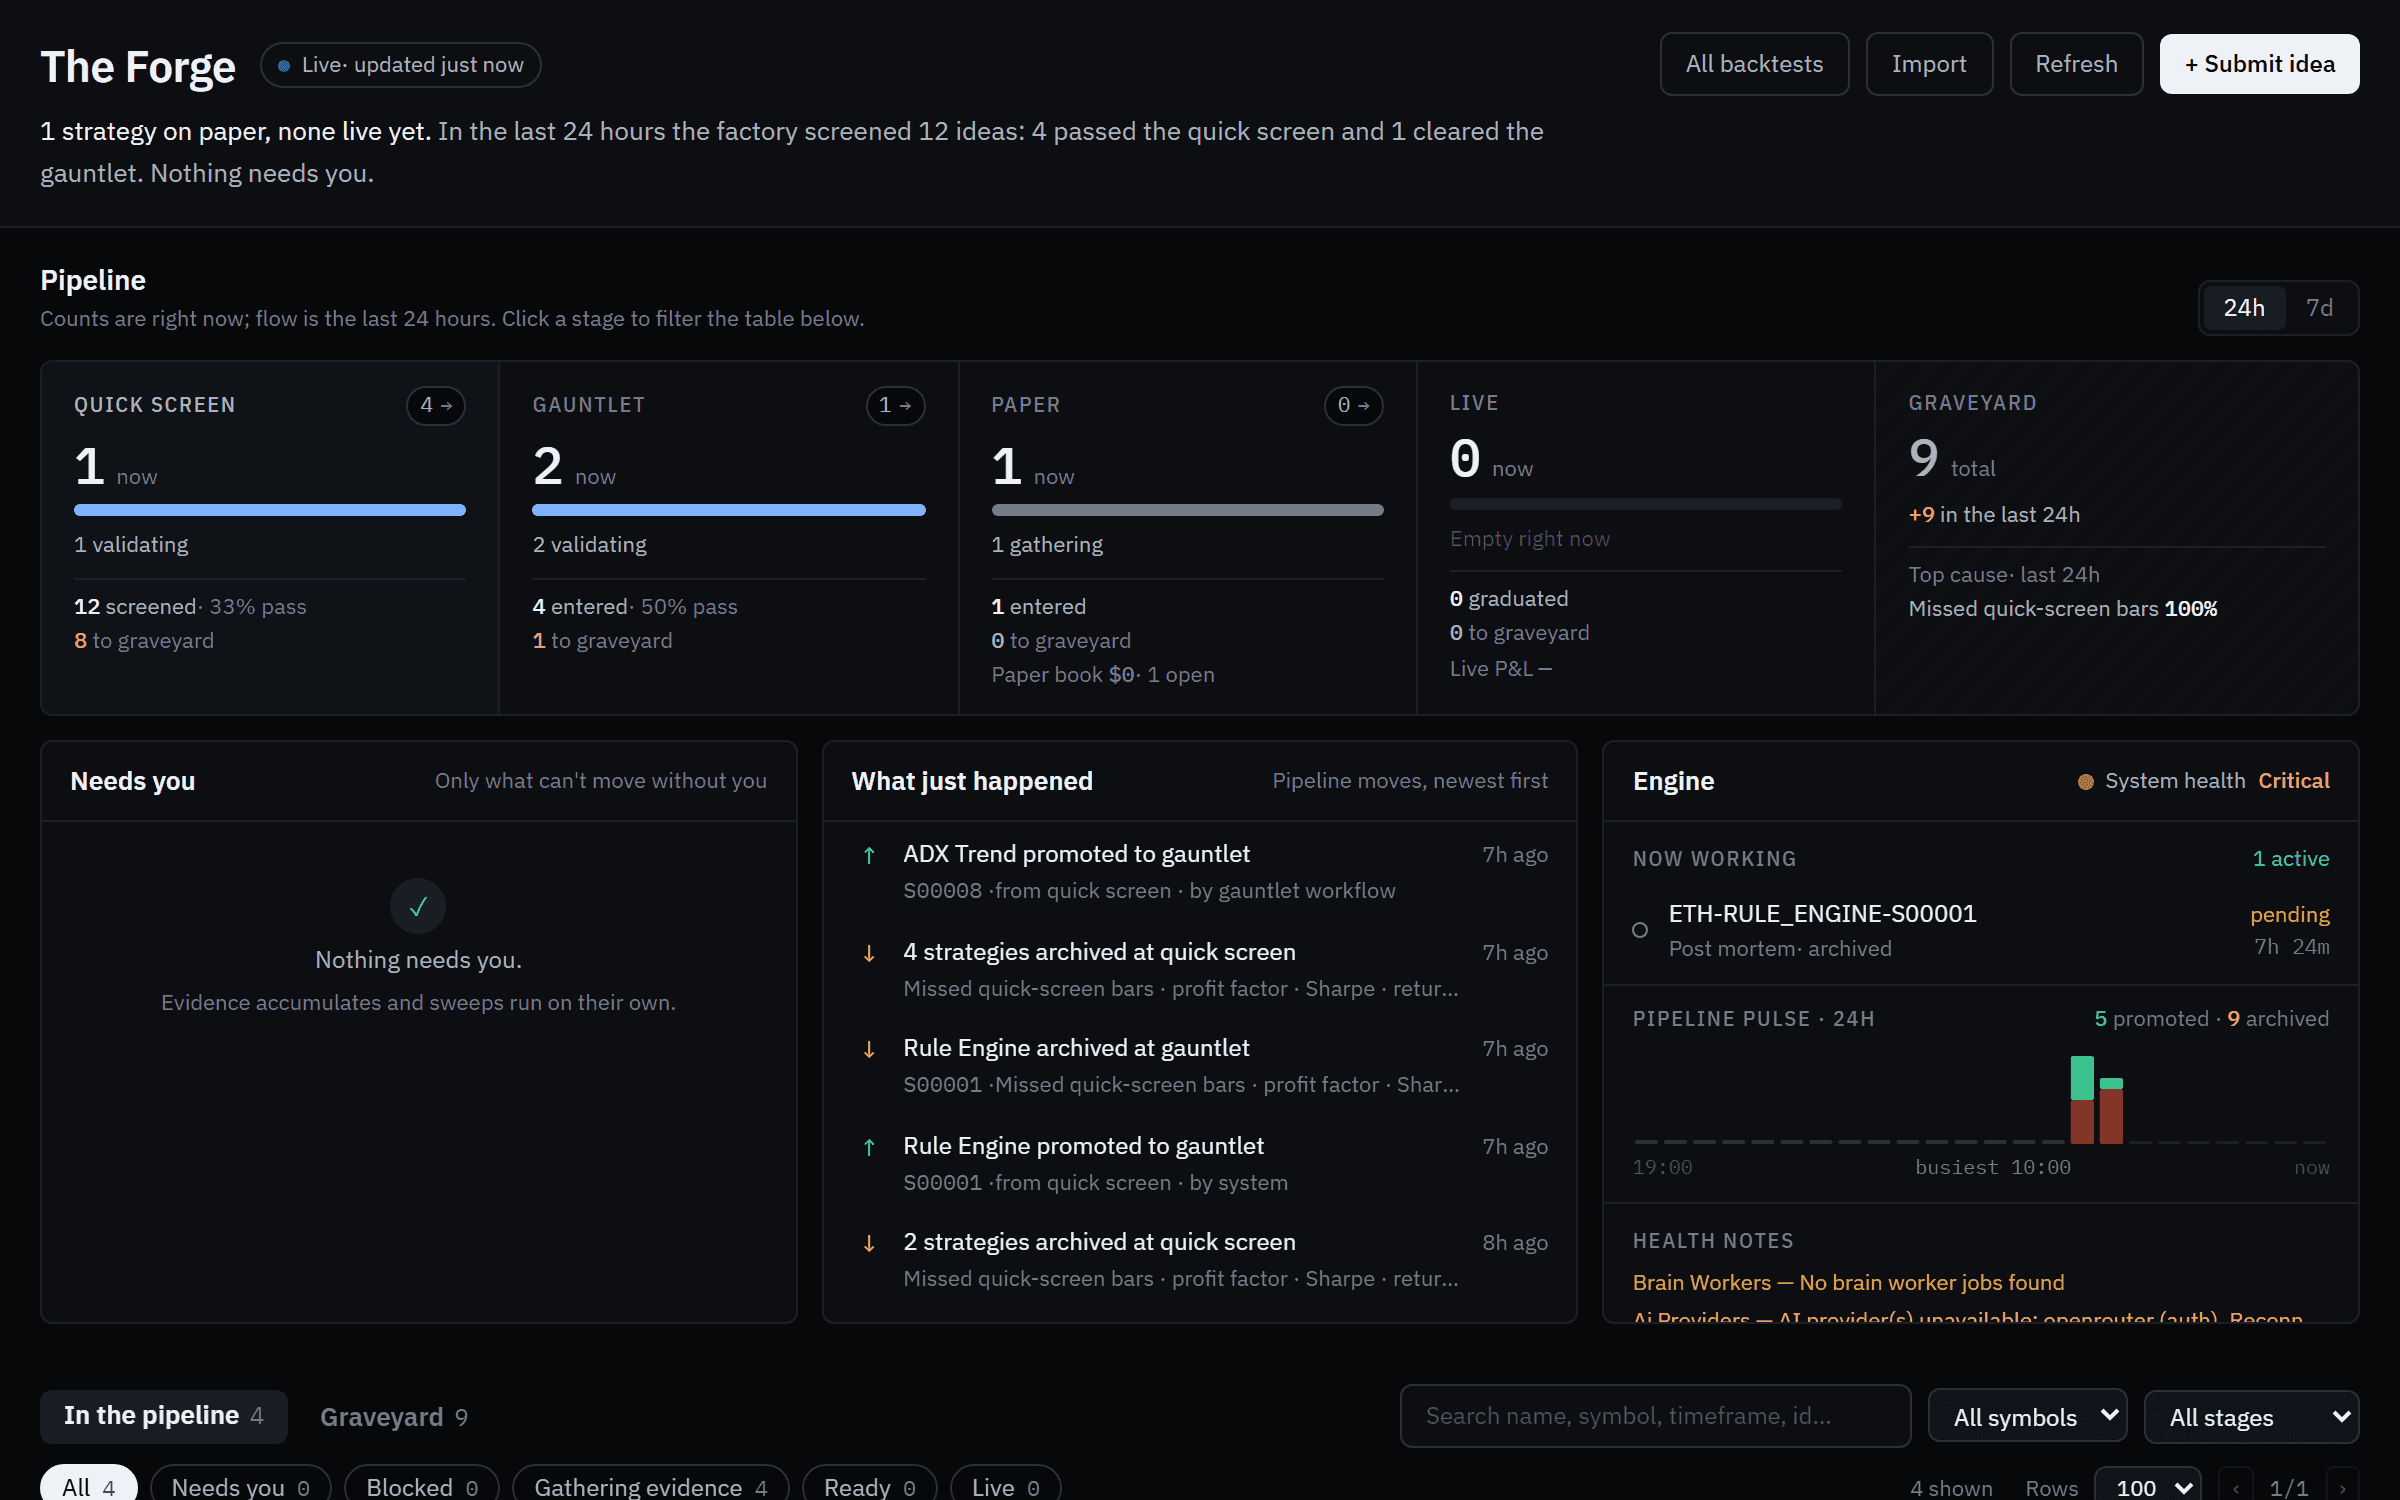2400x1500 pixels.
Task: Open ADX Trend promoted to gauntlet event
Action: pyautogui.click(x=1200, y=872)
